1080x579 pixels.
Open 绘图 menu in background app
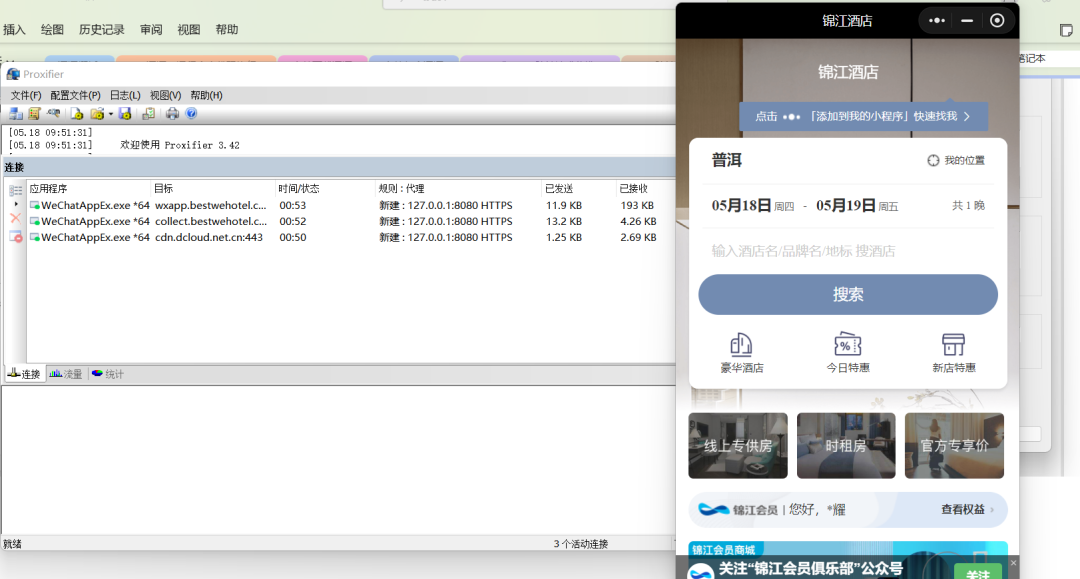pos(52,30)
